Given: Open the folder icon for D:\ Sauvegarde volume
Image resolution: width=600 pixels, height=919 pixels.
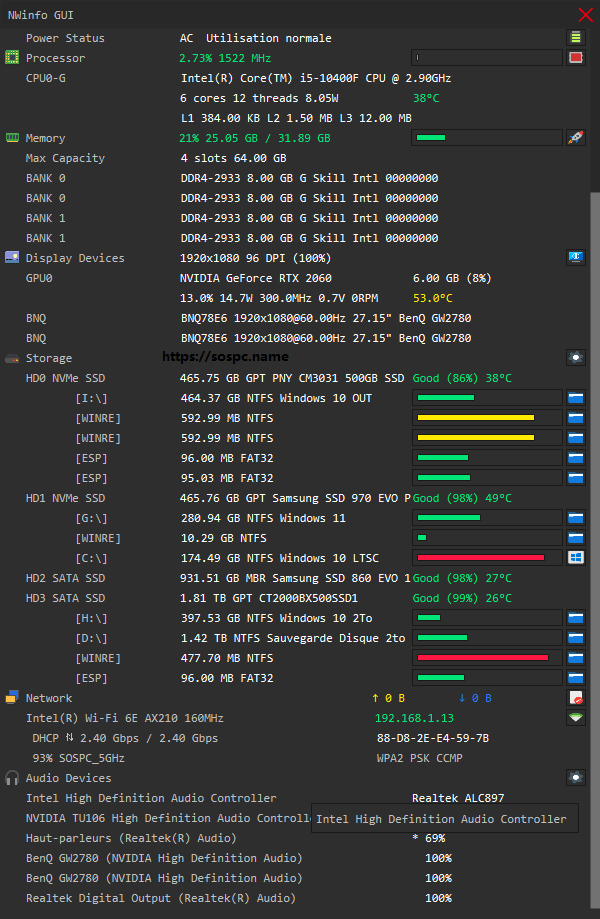Looking at the screenshot, I should point(575,638).
